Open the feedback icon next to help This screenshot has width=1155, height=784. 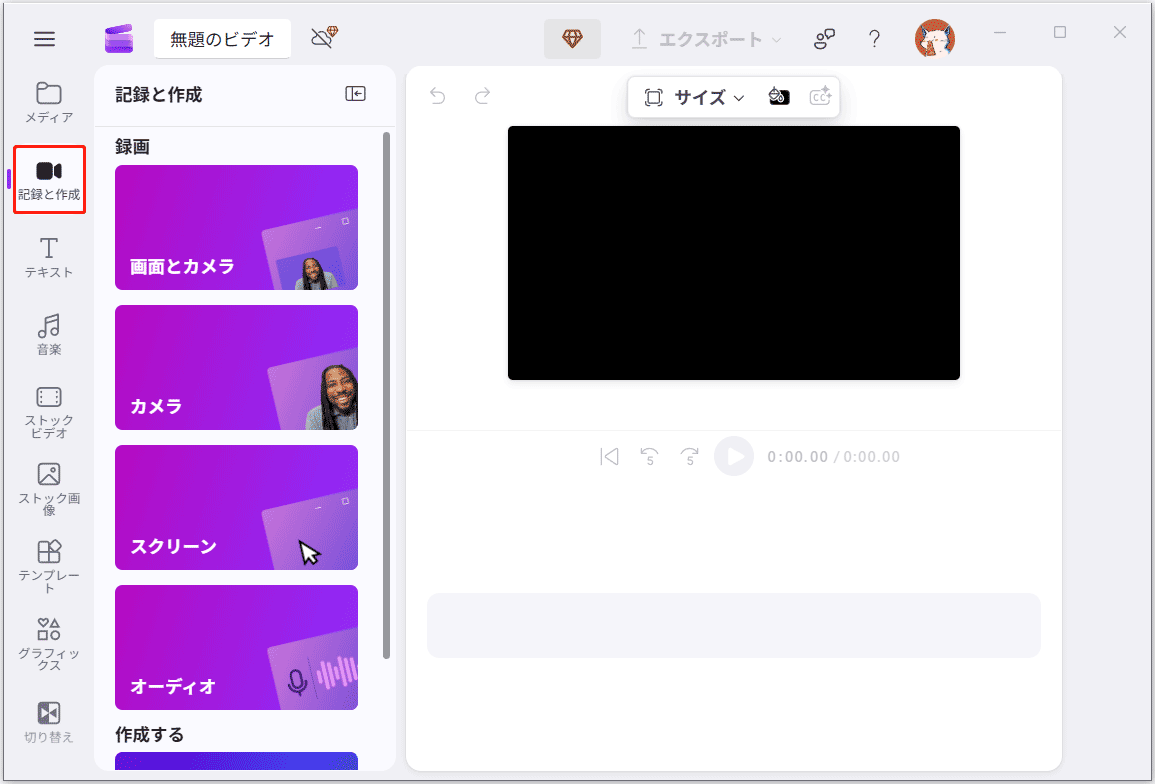pos(824,39)
